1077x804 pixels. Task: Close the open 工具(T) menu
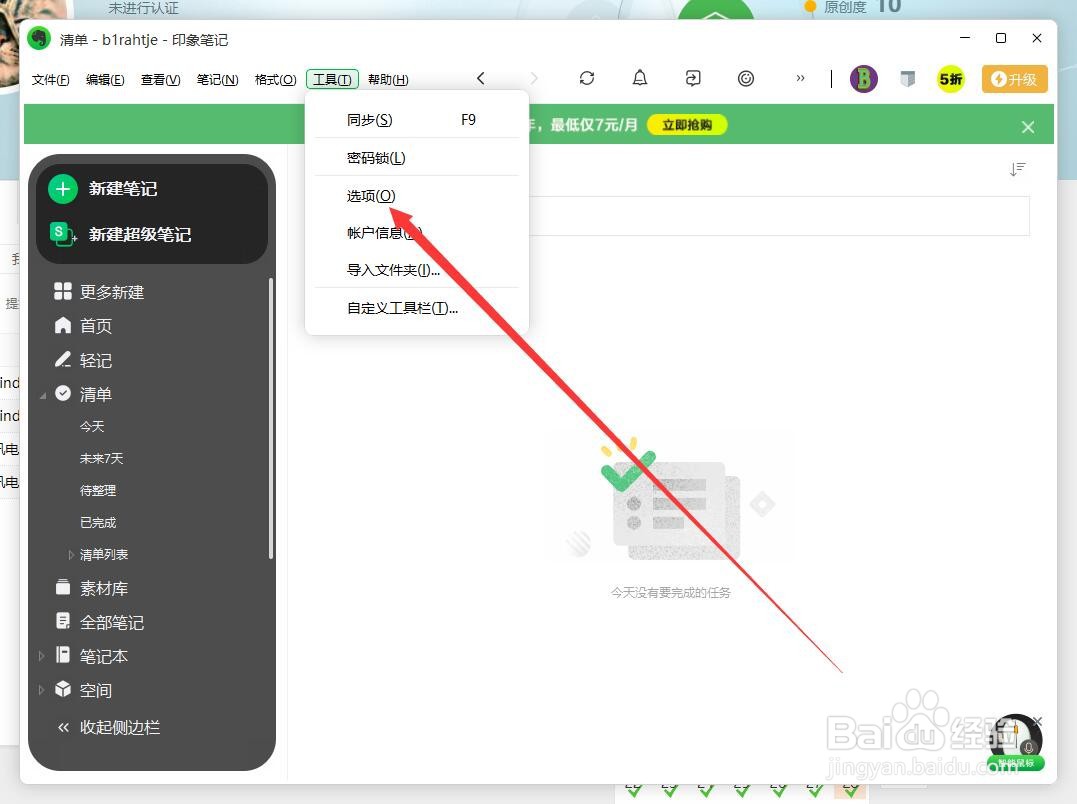pos(332,80)
